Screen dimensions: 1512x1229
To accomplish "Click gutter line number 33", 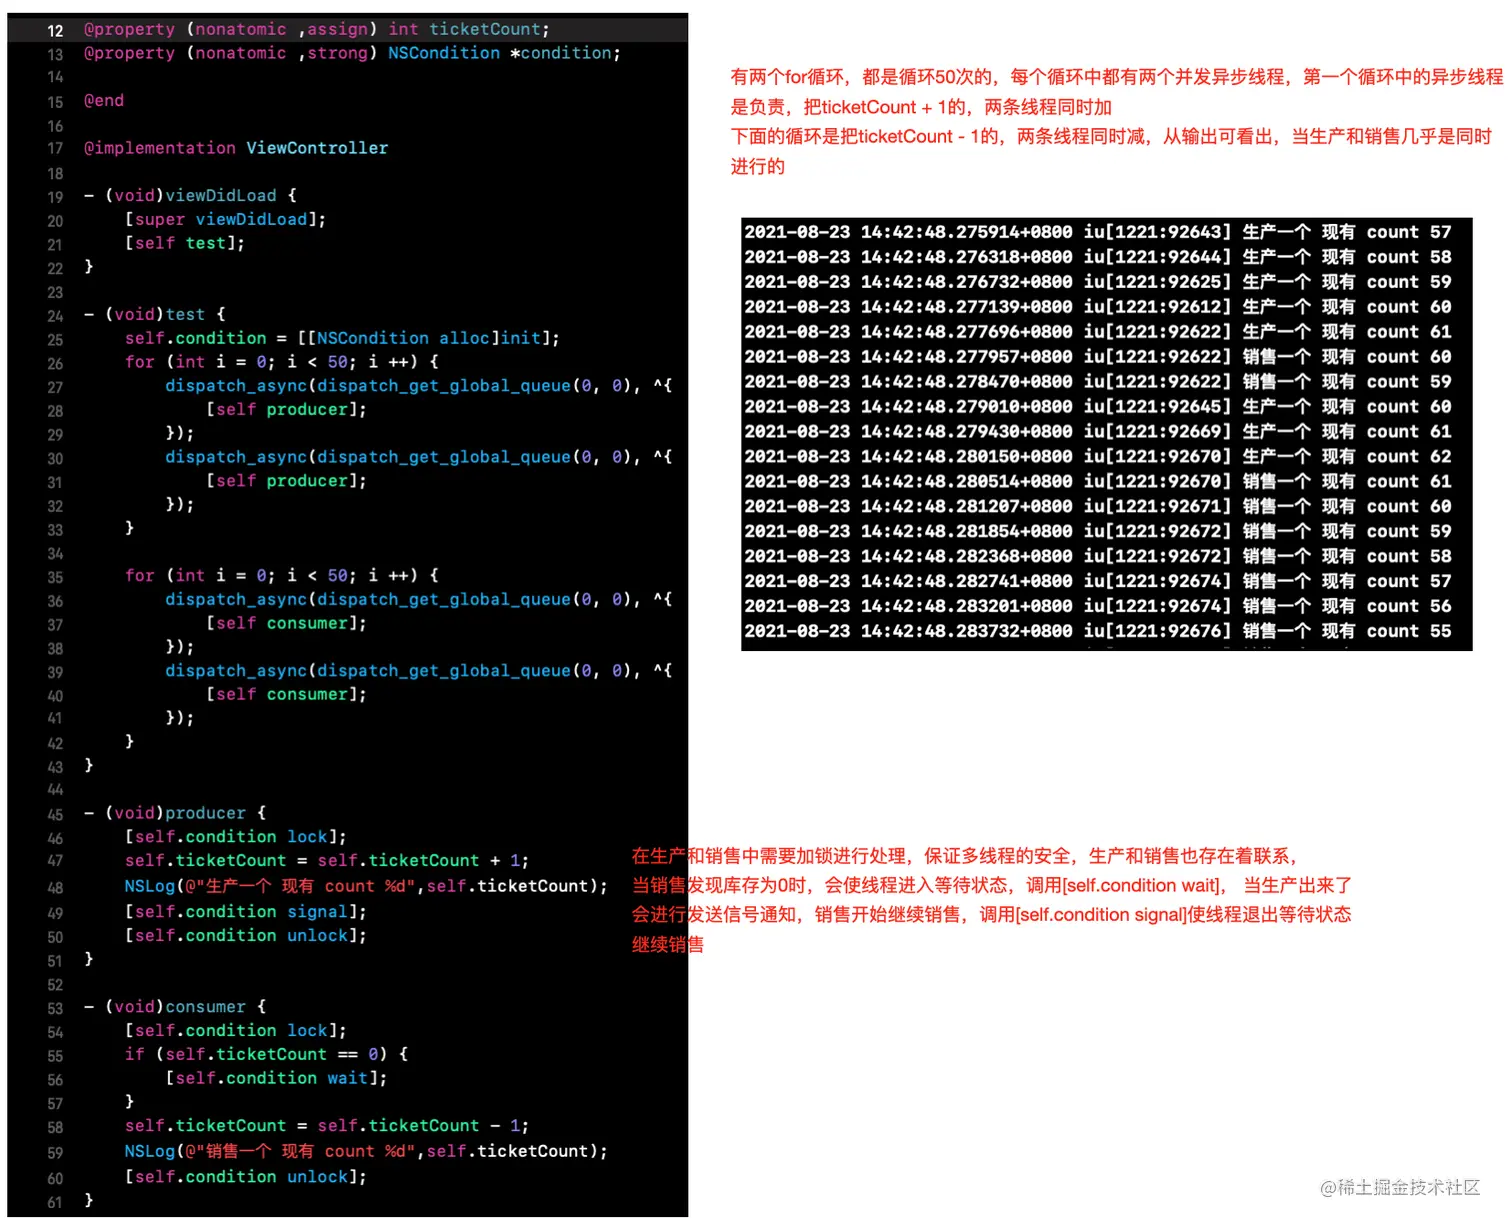I will [x=55, y=530].
